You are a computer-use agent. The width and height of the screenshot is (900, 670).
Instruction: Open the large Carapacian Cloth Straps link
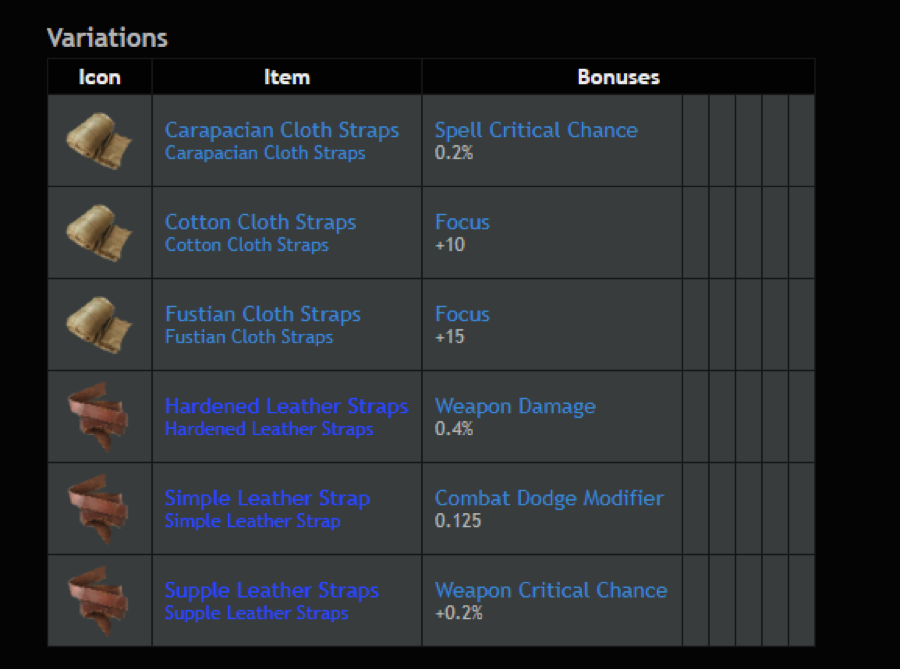click(282, 130)
